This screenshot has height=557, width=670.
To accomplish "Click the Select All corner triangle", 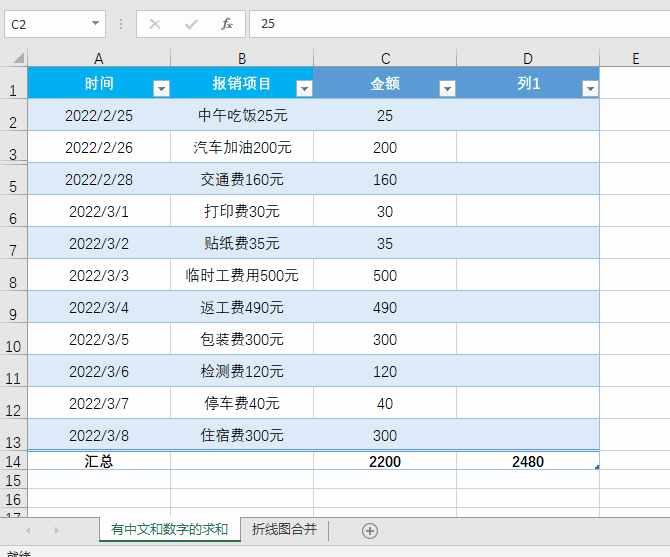I will pyautogui.click(x=18, y=58).
